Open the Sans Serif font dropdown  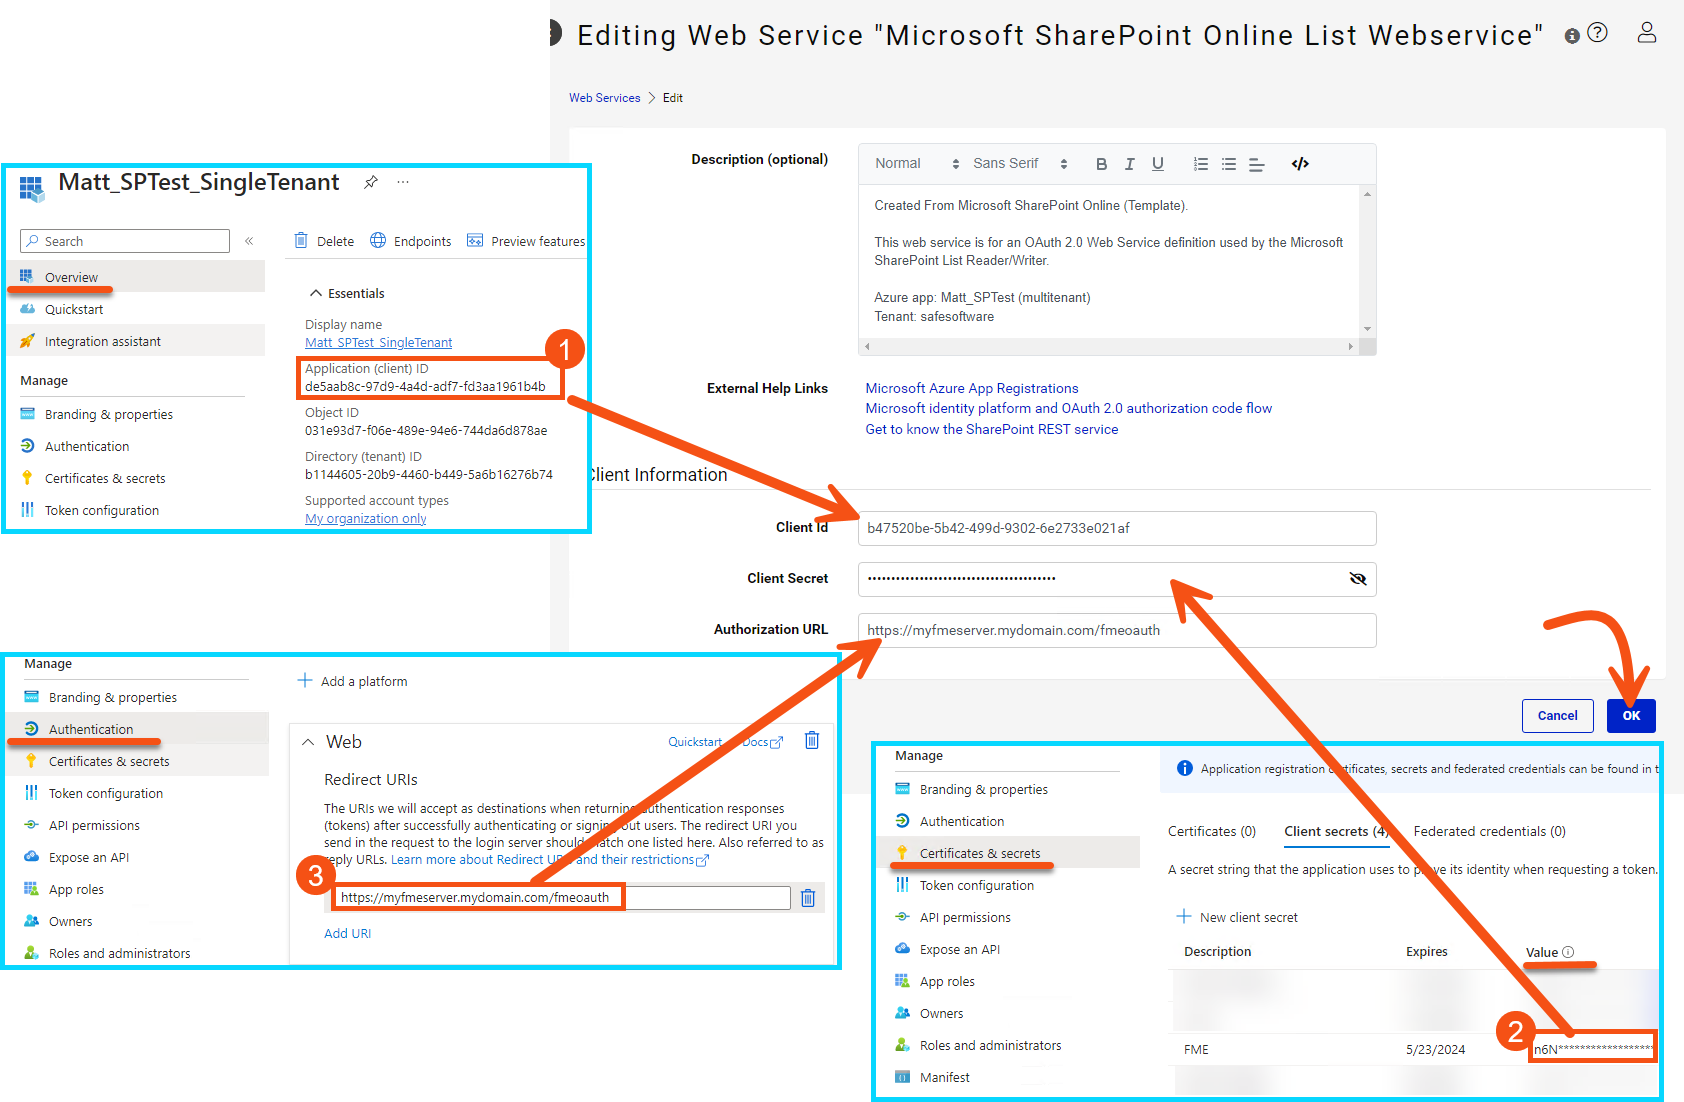point(1019,164)
